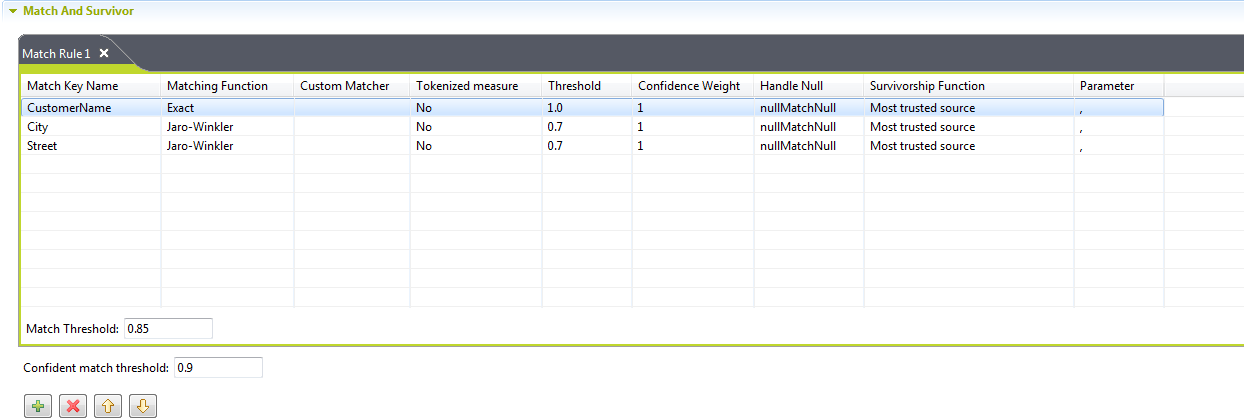Click the move up arrow icon
Screen dimensions: 1244x420
(x=107, y=405)
